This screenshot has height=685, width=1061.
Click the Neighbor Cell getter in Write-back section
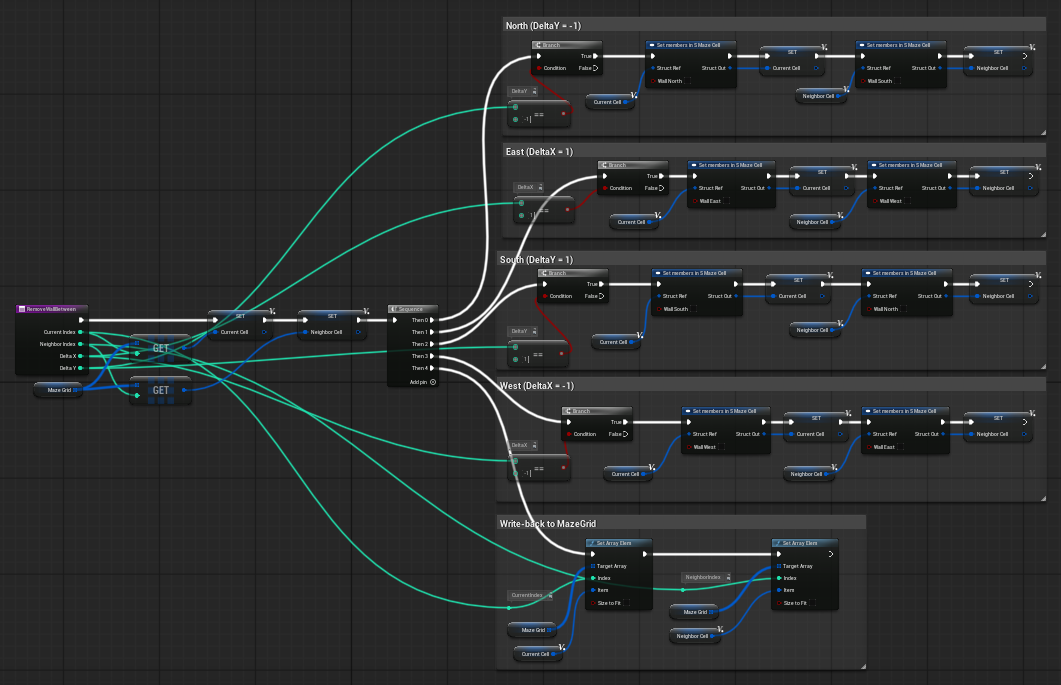(696, 636)
